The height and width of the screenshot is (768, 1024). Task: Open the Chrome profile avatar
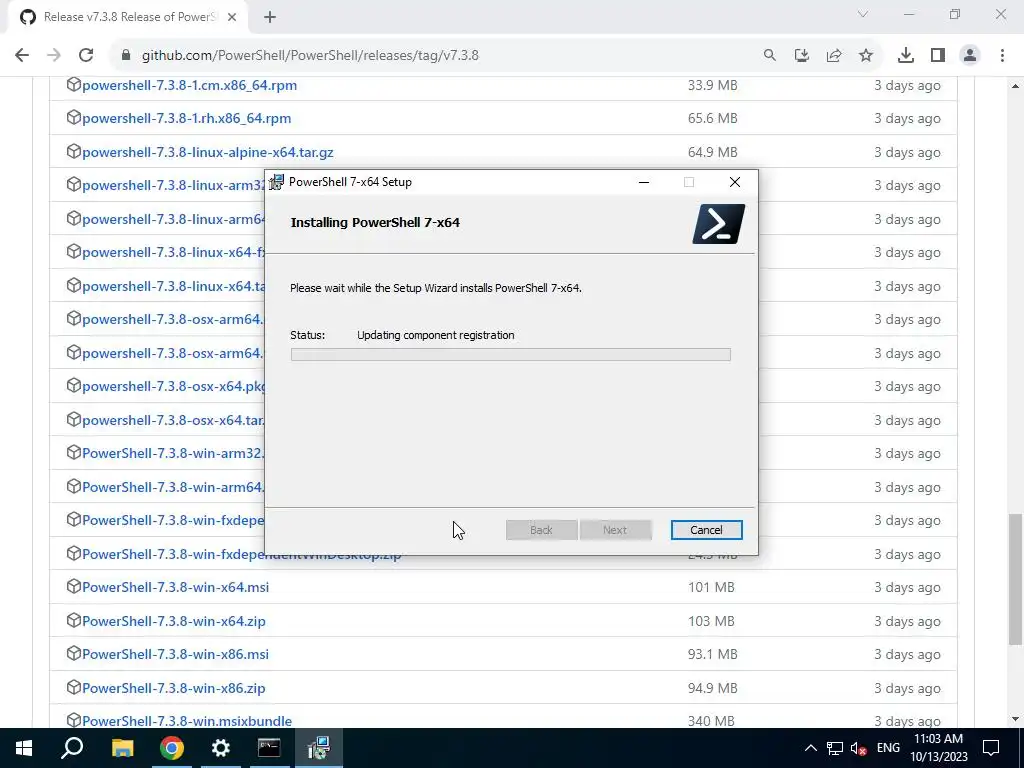(x=970, y=56)
